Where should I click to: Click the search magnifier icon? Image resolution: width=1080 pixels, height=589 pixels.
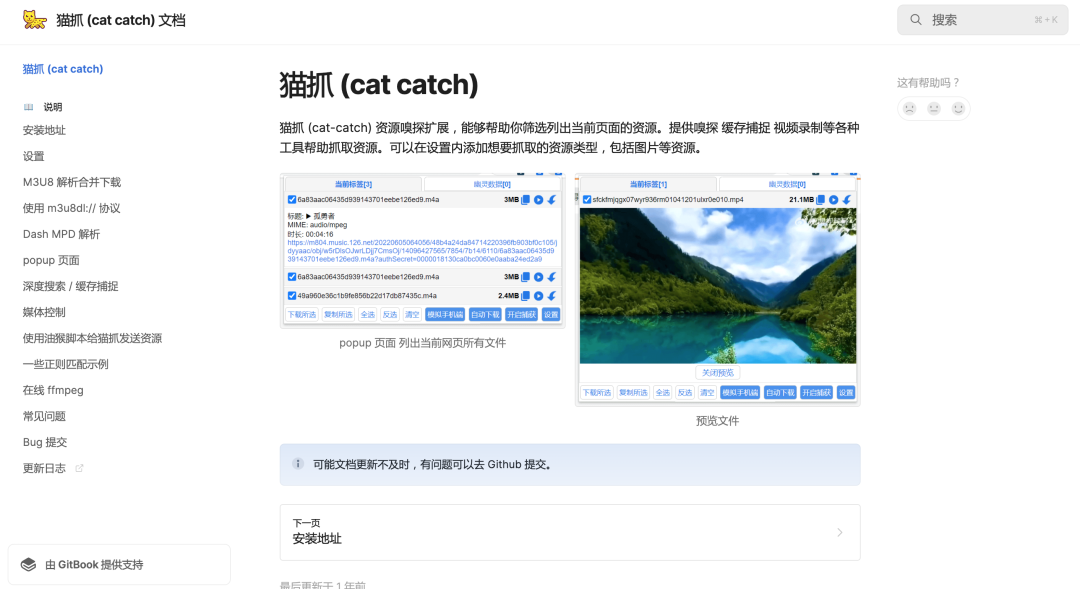point(915,20)
